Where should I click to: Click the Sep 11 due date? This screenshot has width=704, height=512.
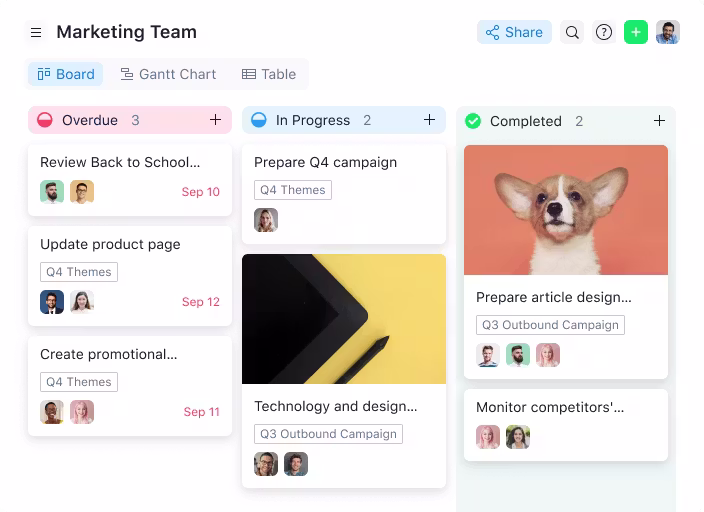click(x=202, y=412)
